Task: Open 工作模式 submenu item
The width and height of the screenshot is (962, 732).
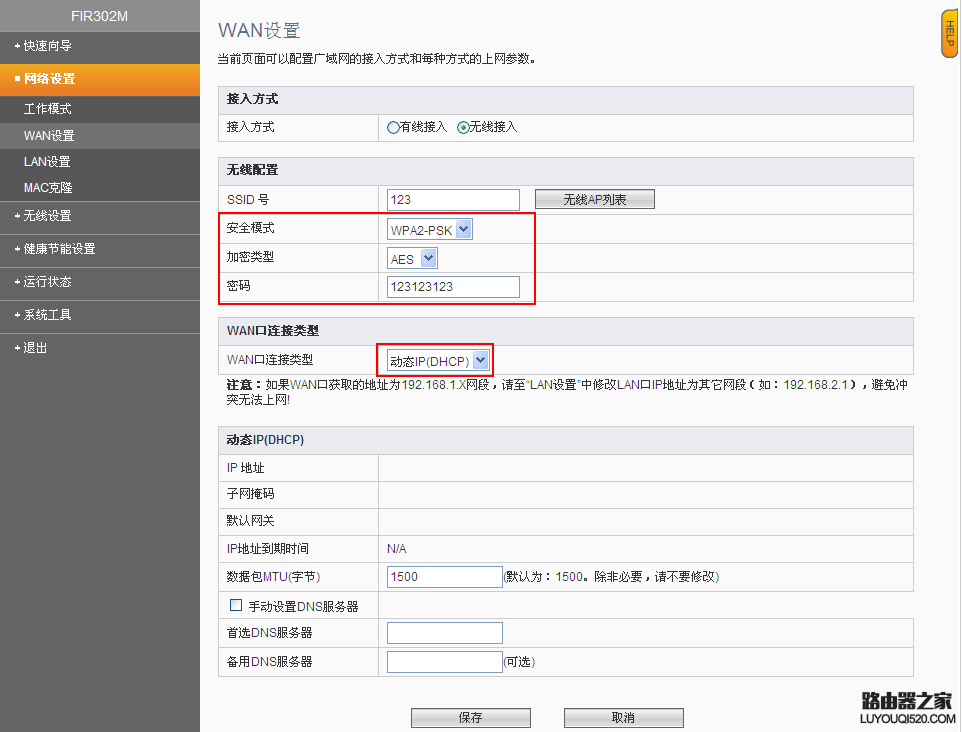Action: coord(48,109)
